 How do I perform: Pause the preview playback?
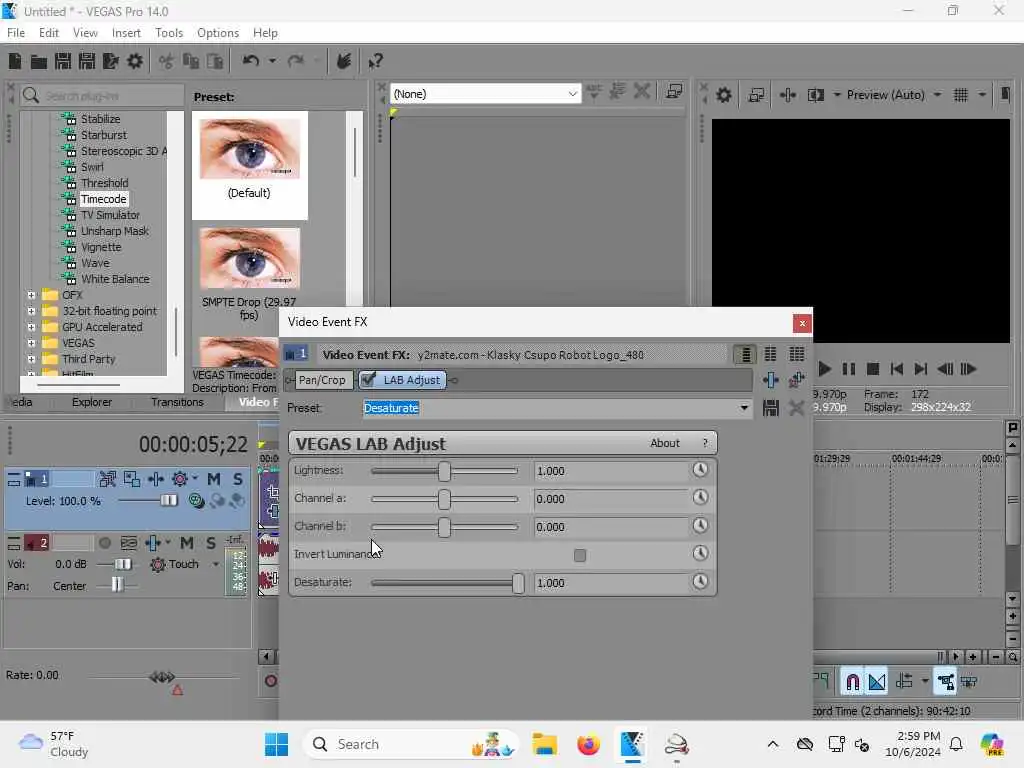pos(848,369)
